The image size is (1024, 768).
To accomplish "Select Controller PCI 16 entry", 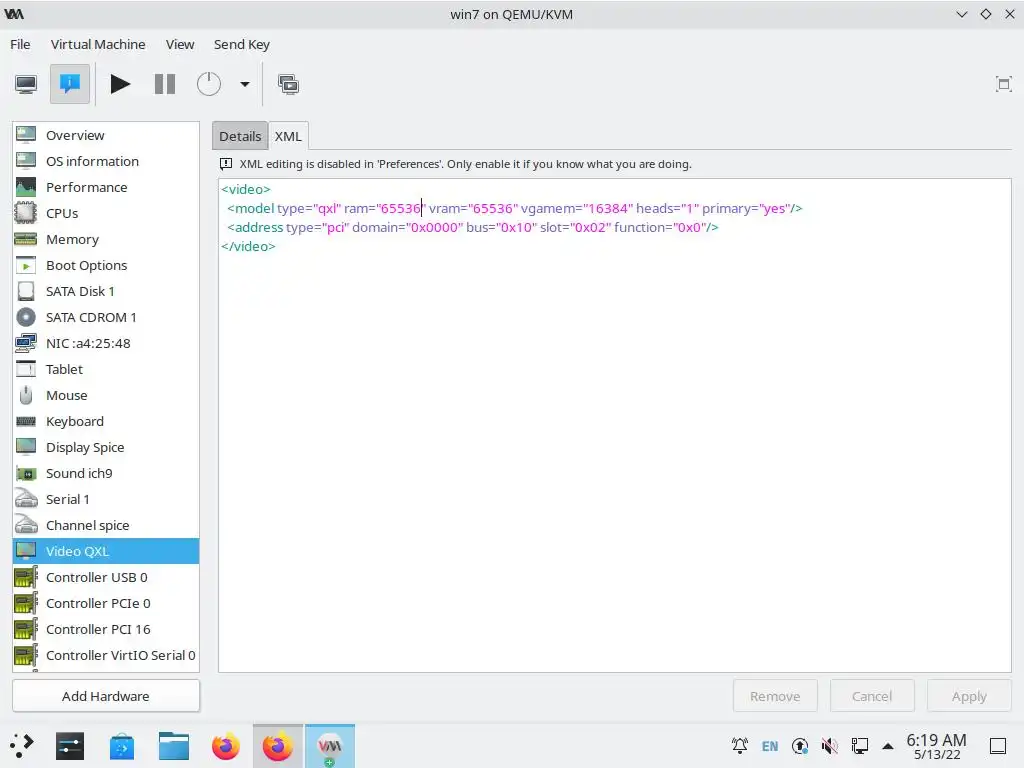I will (x=106, y=630).
